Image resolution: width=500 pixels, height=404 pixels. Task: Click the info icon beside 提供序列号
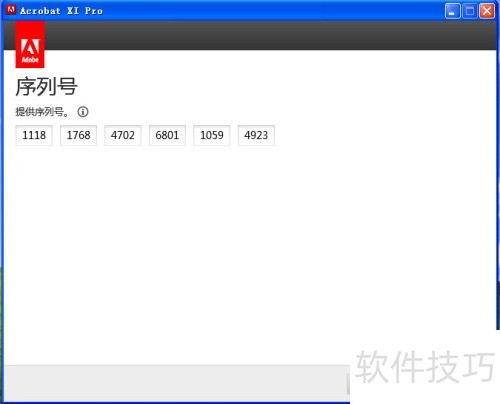(83, 112)
